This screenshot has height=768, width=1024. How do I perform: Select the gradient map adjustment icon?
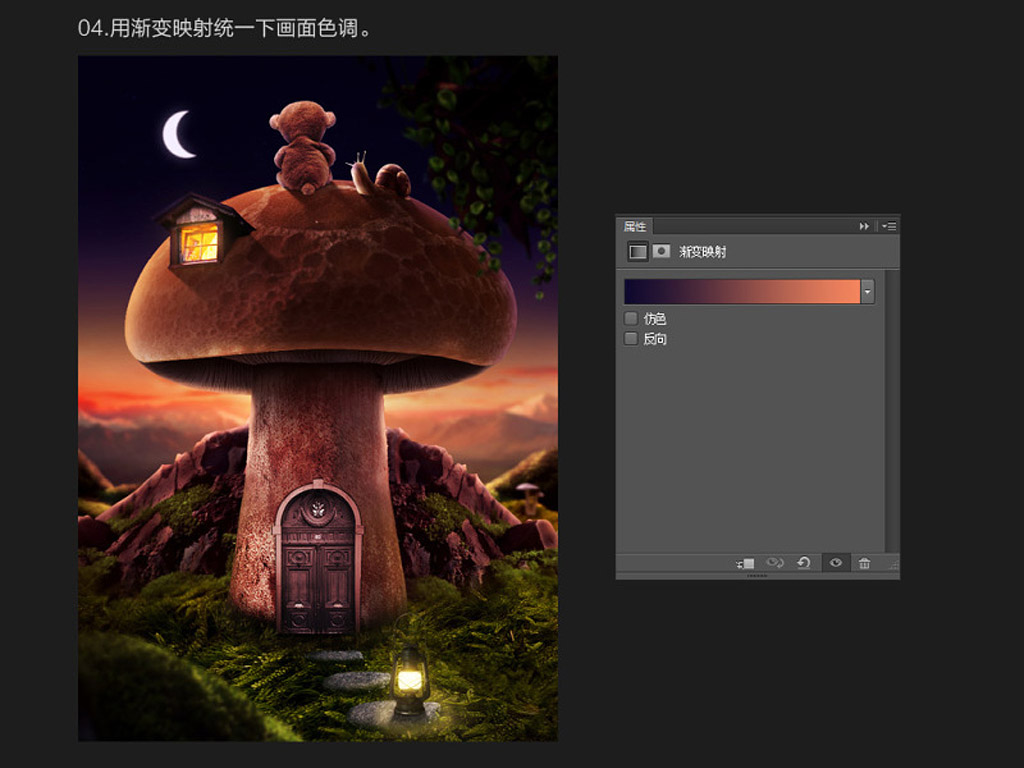coord(637,251)
